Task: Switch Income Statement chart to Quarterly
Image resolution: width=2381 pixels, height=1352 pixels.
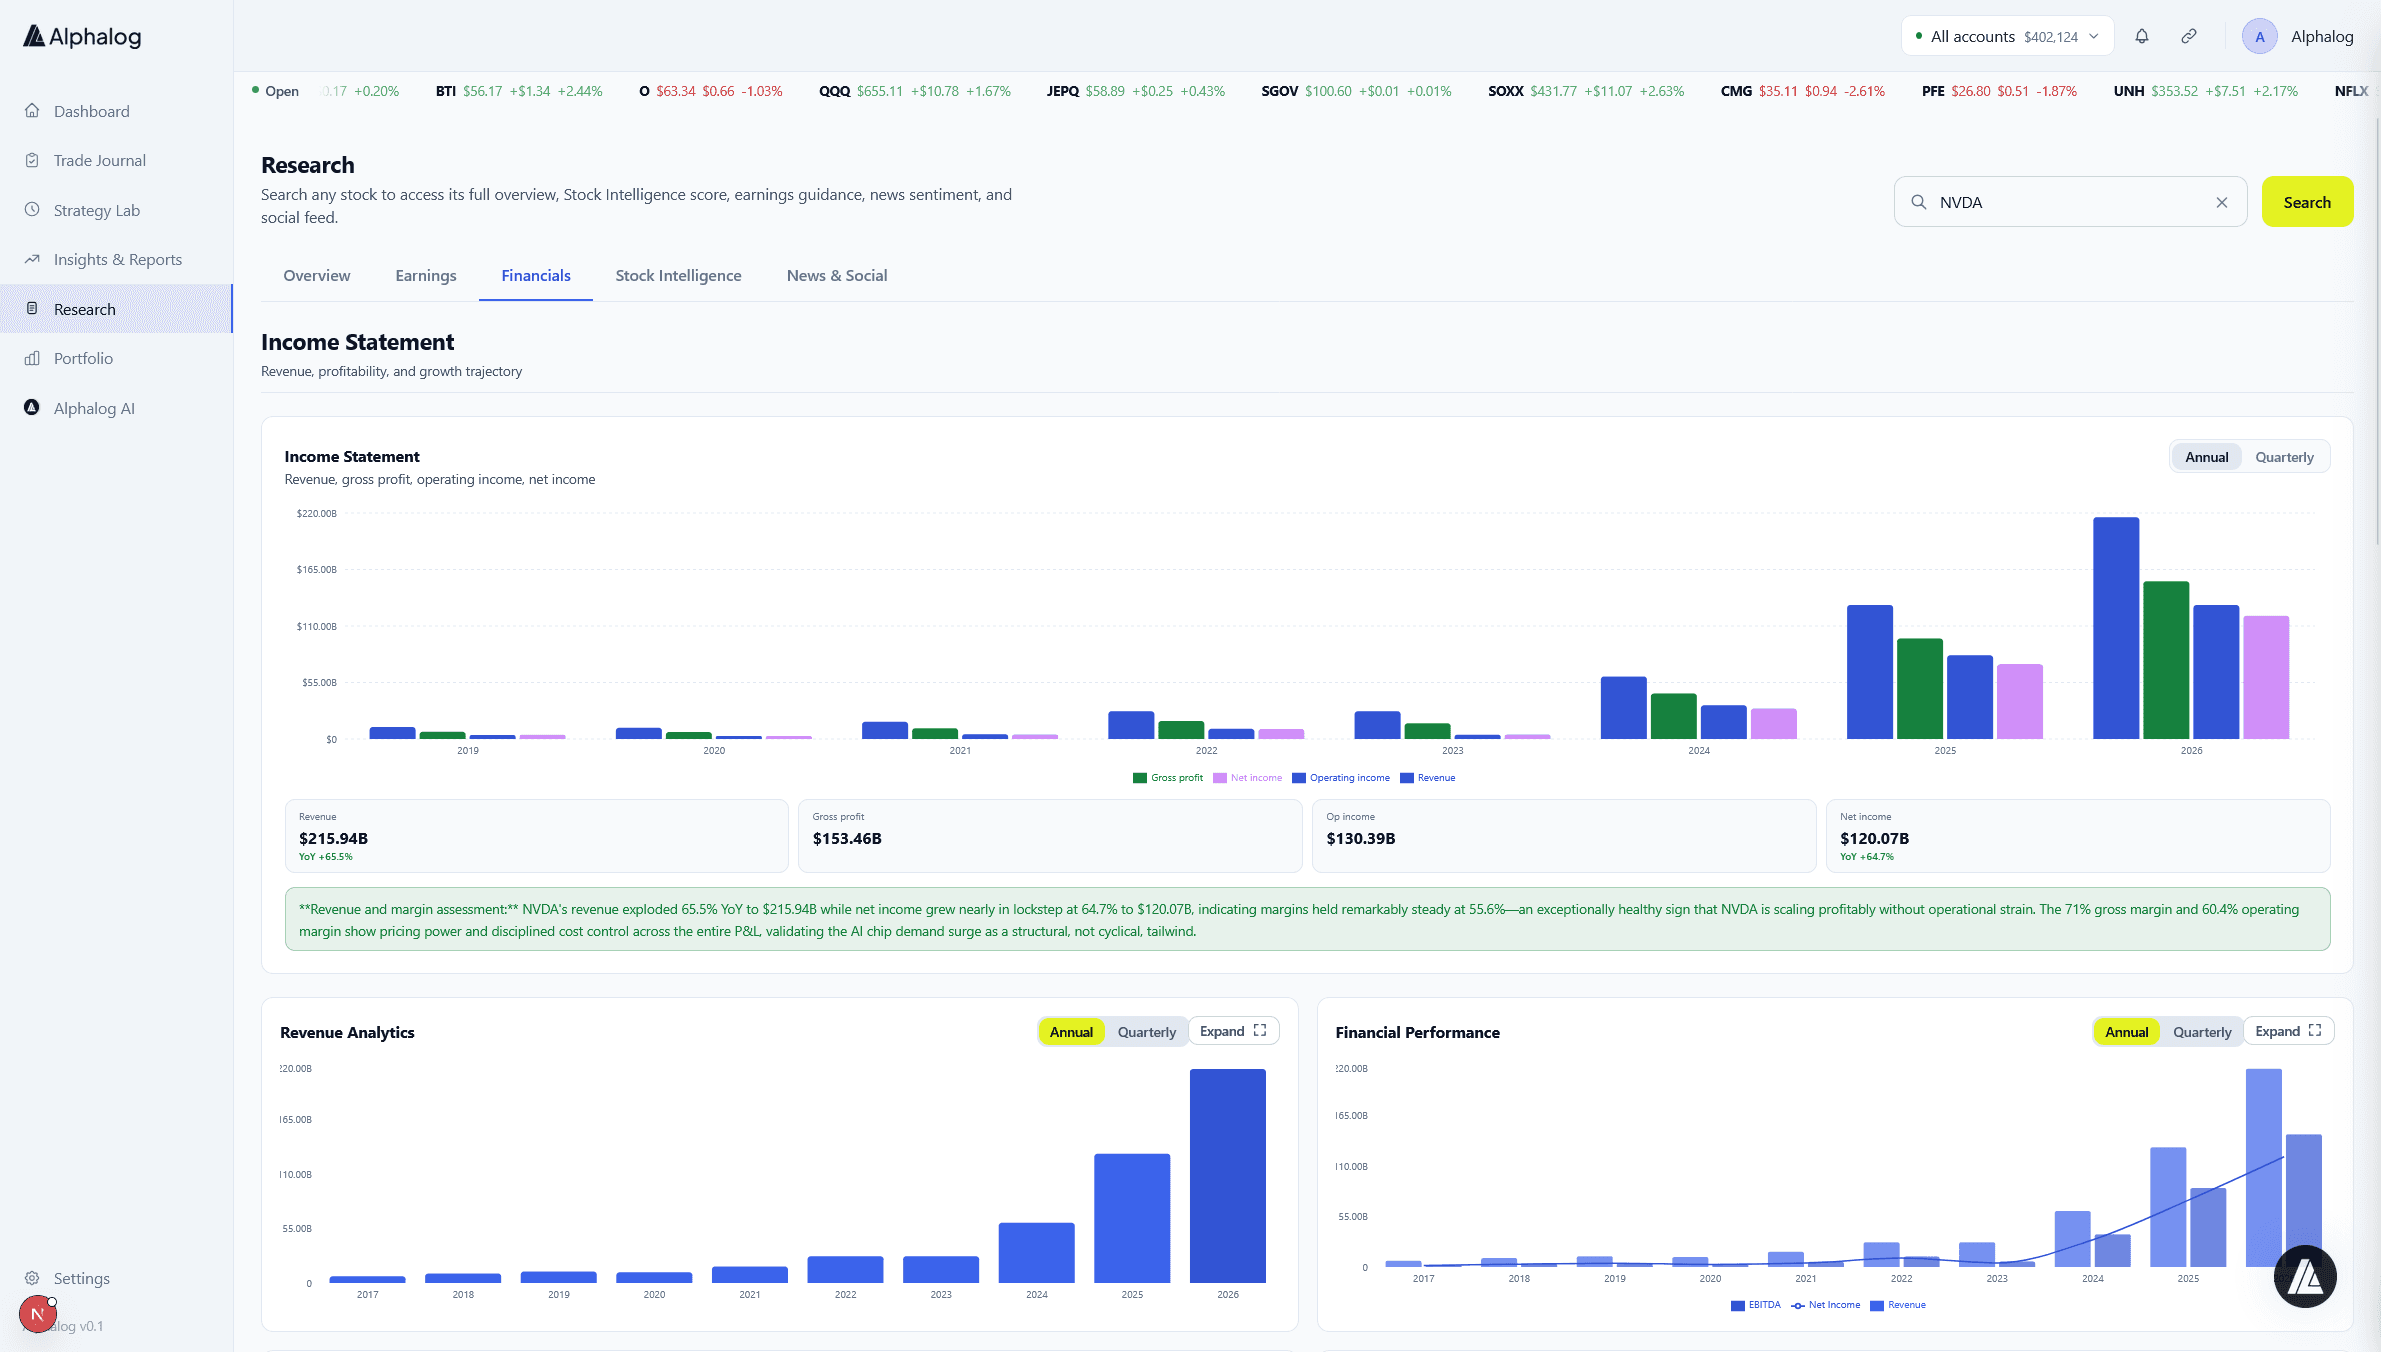Action: [x=2284, y=457]
